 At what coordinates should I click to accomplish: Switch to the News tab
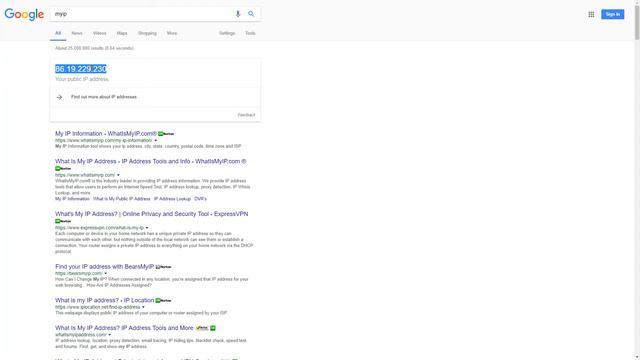[x=77, y=33]
